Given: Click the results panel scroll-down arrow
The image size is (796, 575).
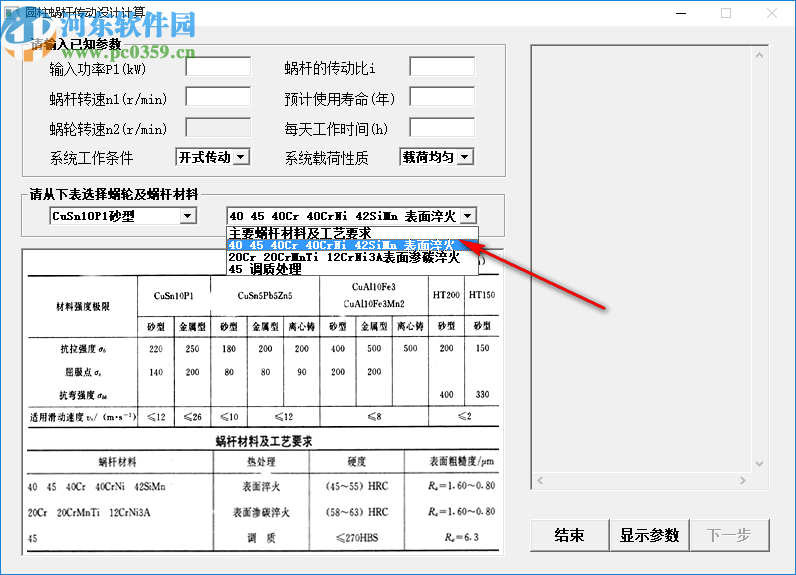Looking at the screenshot, I should pyautogui.click(x=759, y=463).
